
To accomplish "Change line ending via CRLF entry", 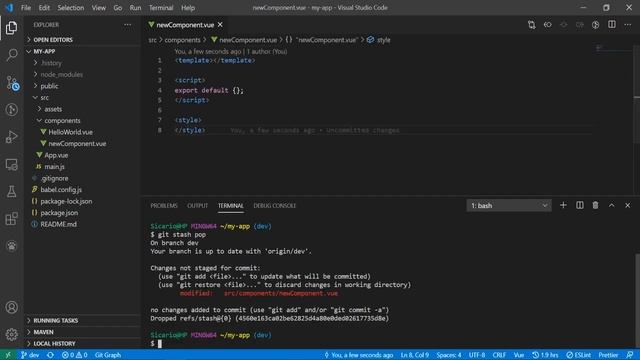I will pos(499,355).
